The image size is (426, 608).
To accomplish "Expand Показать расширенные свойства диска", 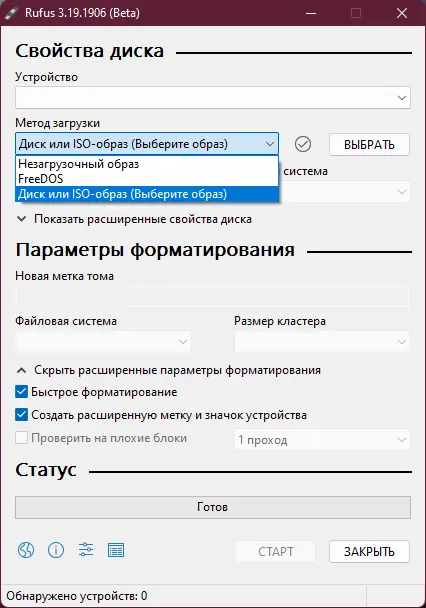I will [x=134, y=219].
